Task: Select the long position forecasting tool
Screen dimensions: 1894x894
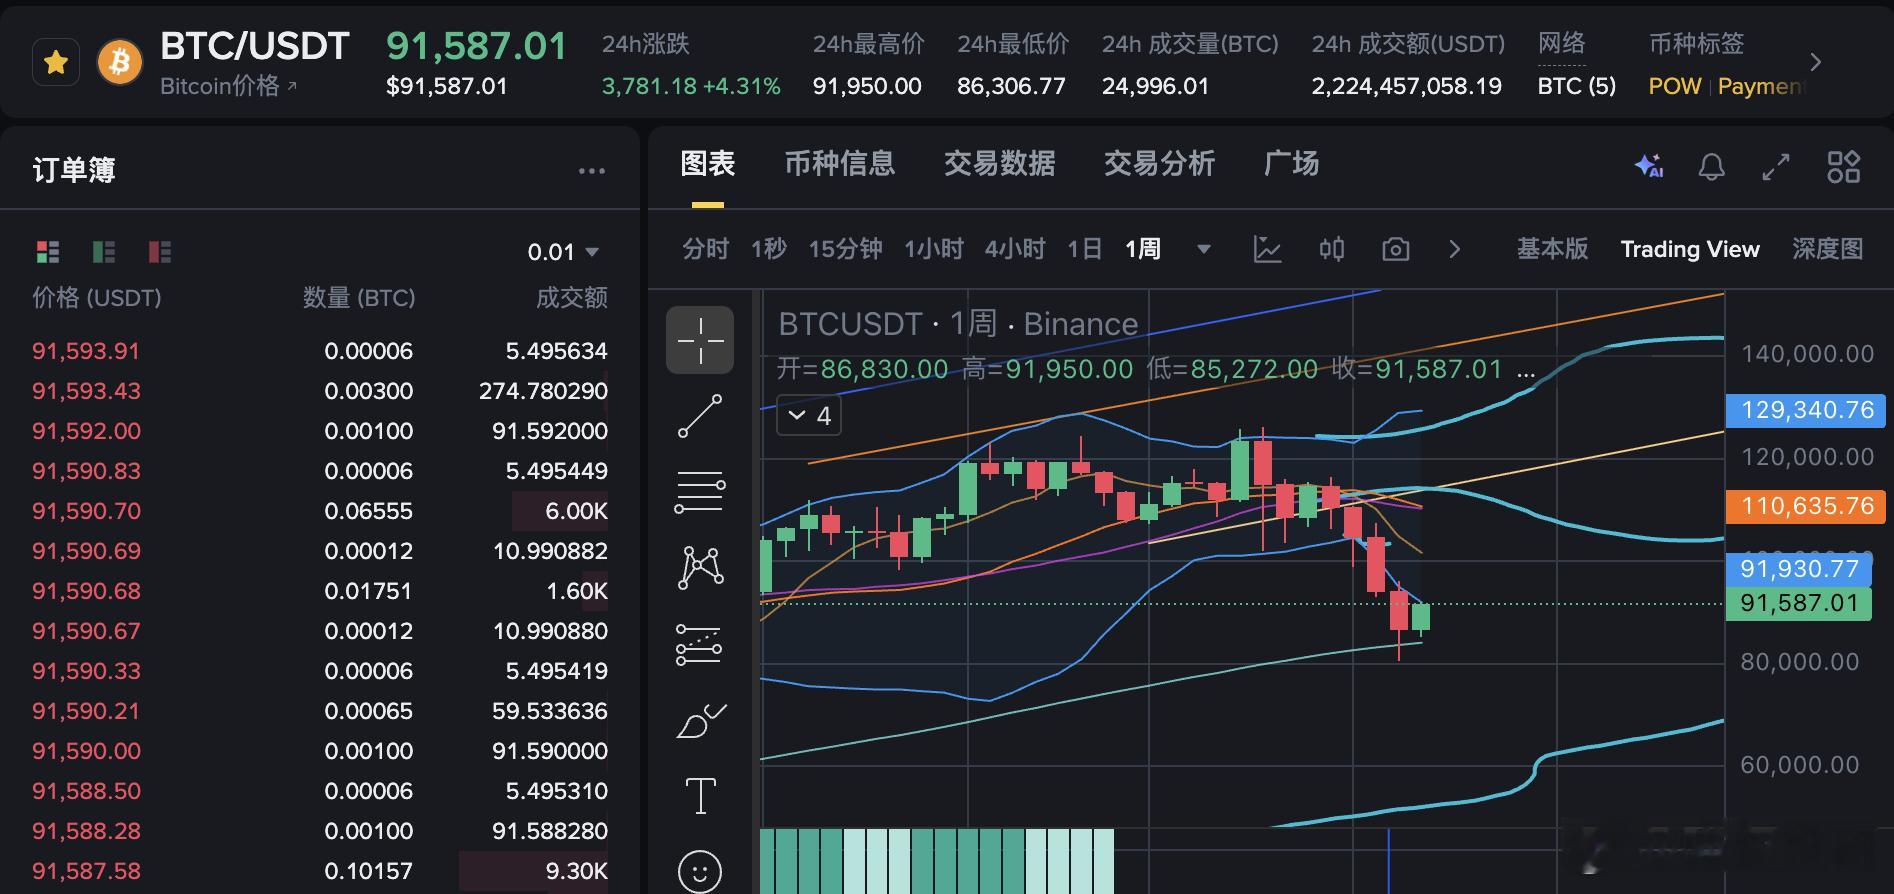Action: (x=700, y=645)
